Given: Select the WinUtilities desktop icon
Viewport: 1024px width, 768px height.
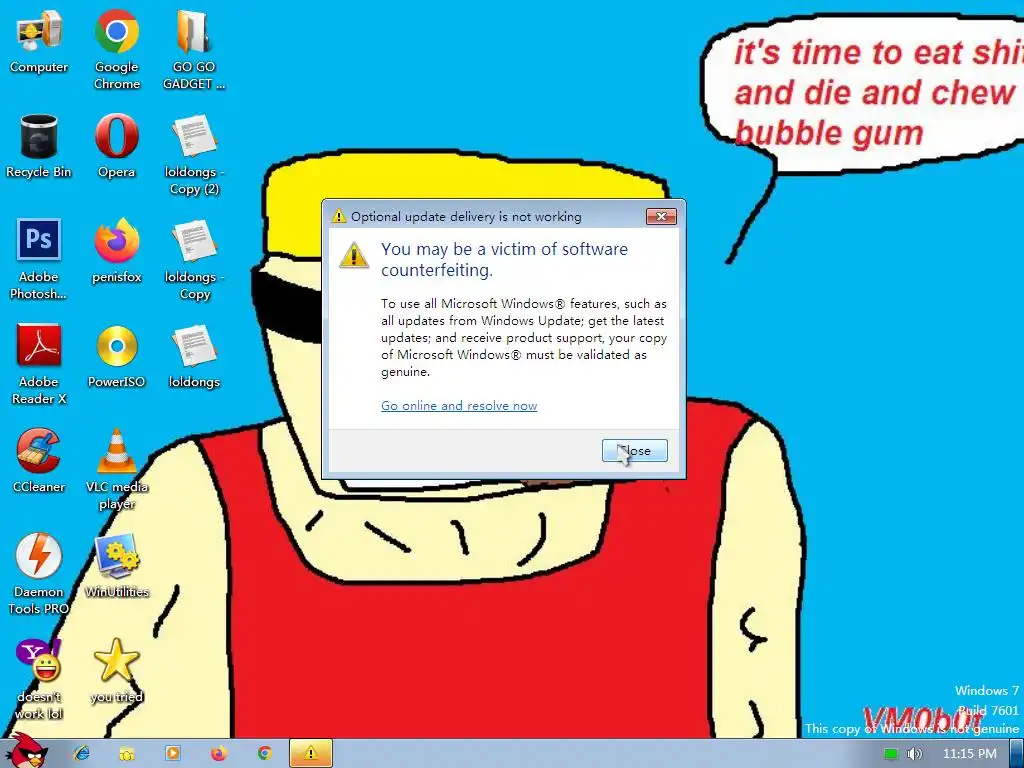Looking at the screenshot, I should [116, 566].
